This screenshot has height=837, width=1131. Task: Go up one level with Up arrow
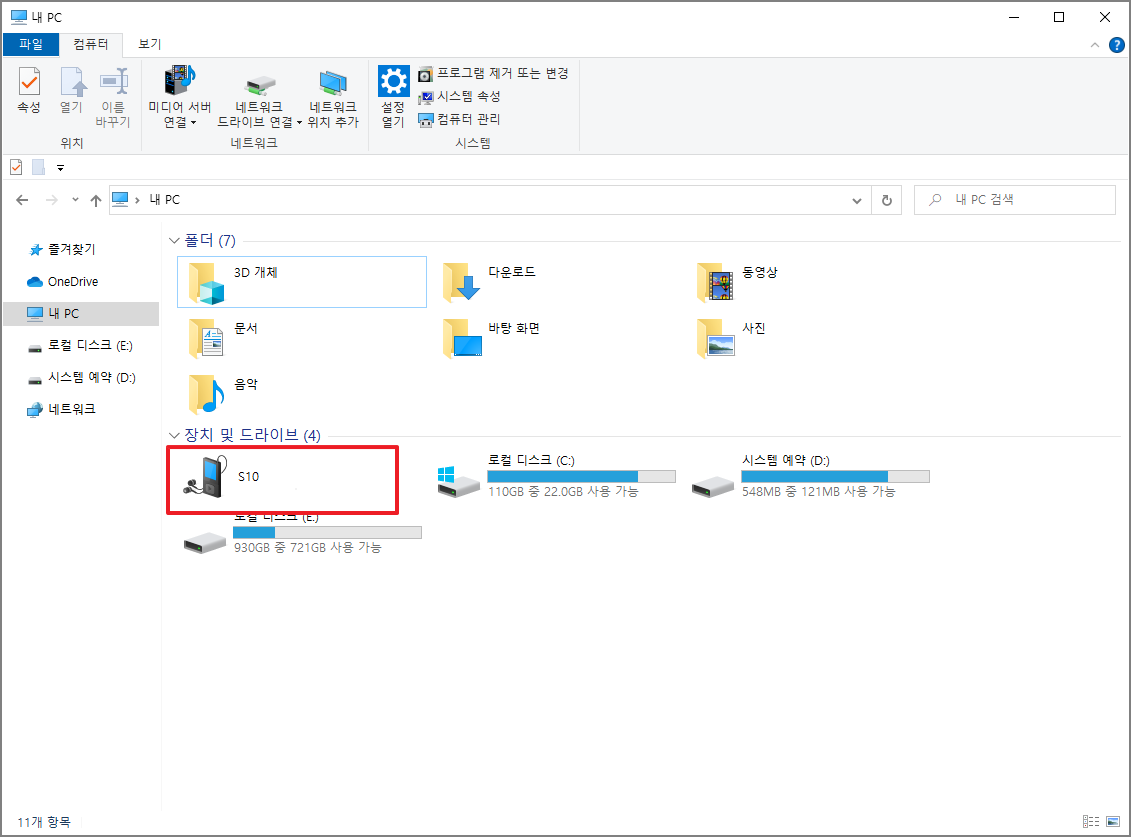(x=96, y=200)
